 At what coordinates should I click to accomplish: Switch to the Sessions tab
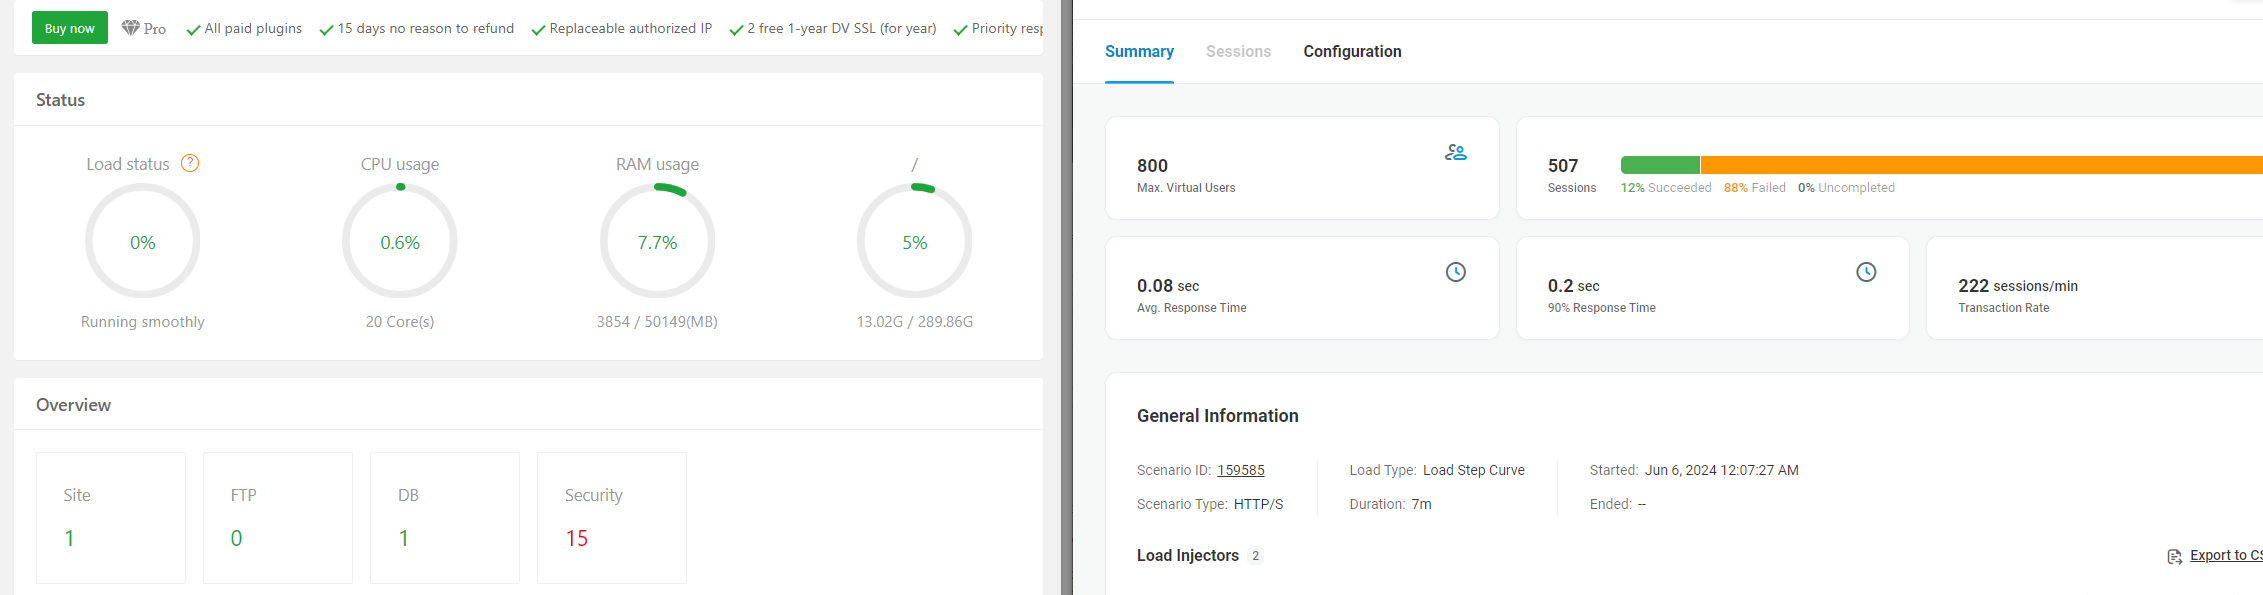click(1238, 51)
